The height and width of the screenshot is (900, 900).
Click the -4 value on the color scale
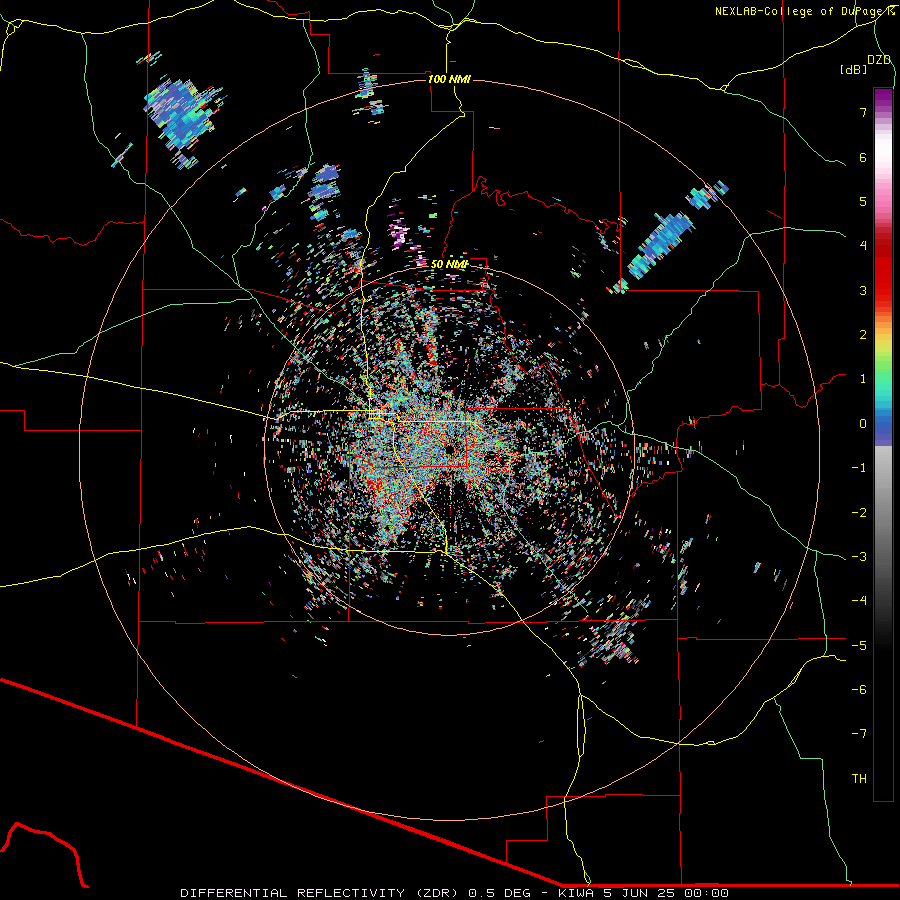pos(859,601)
